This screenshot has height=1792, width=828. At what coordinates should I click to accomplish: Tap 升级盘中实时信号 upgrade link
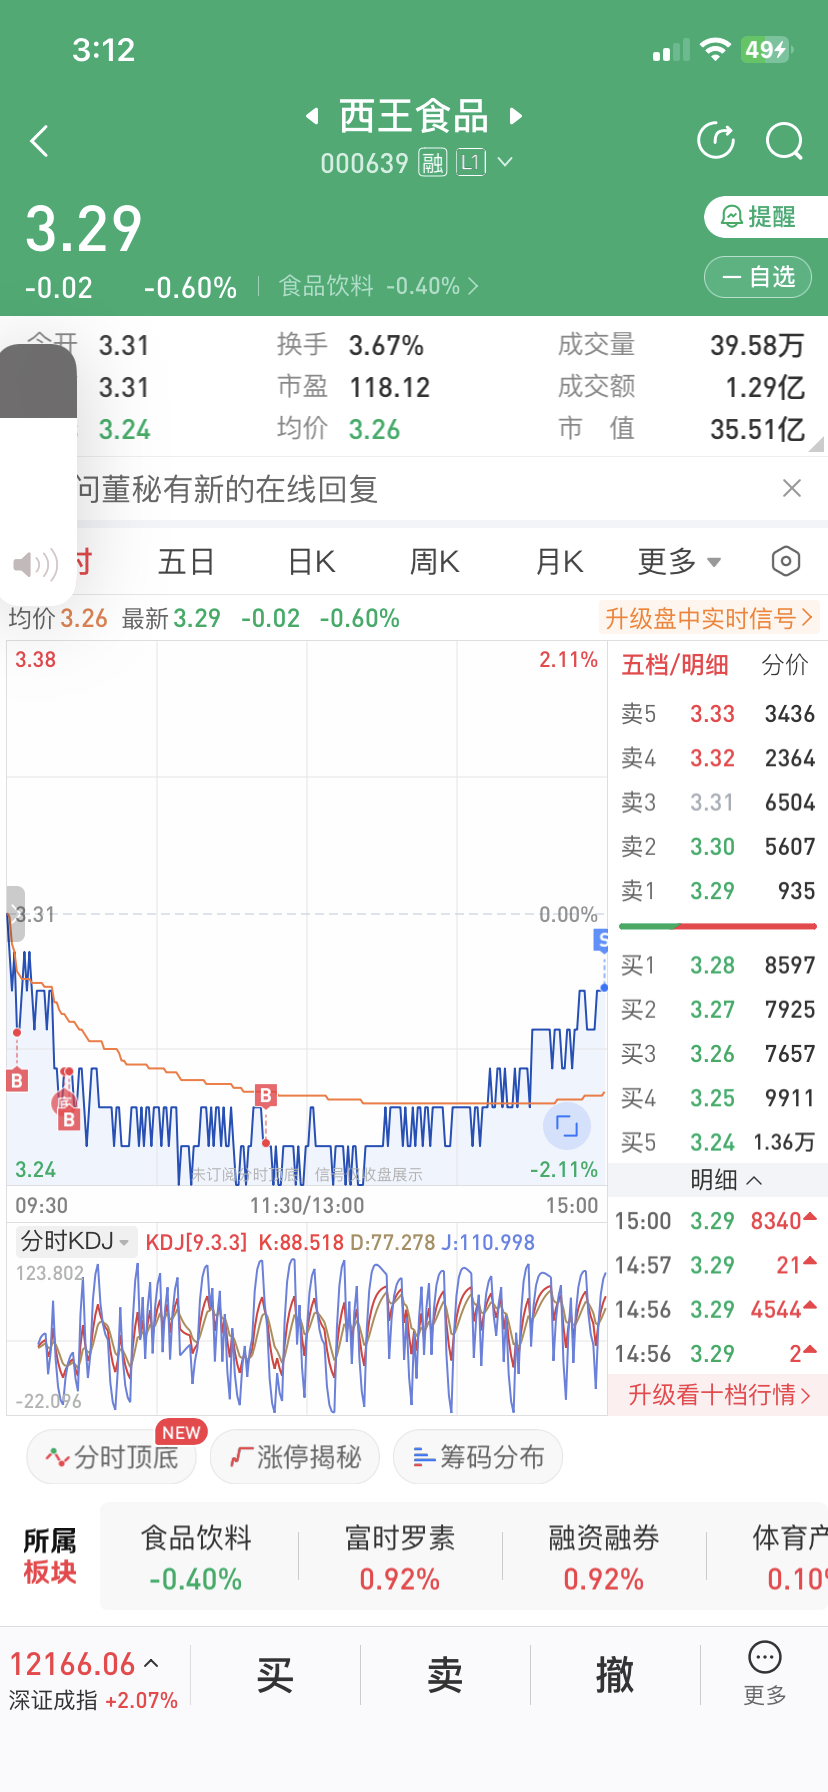click(709, 618)
